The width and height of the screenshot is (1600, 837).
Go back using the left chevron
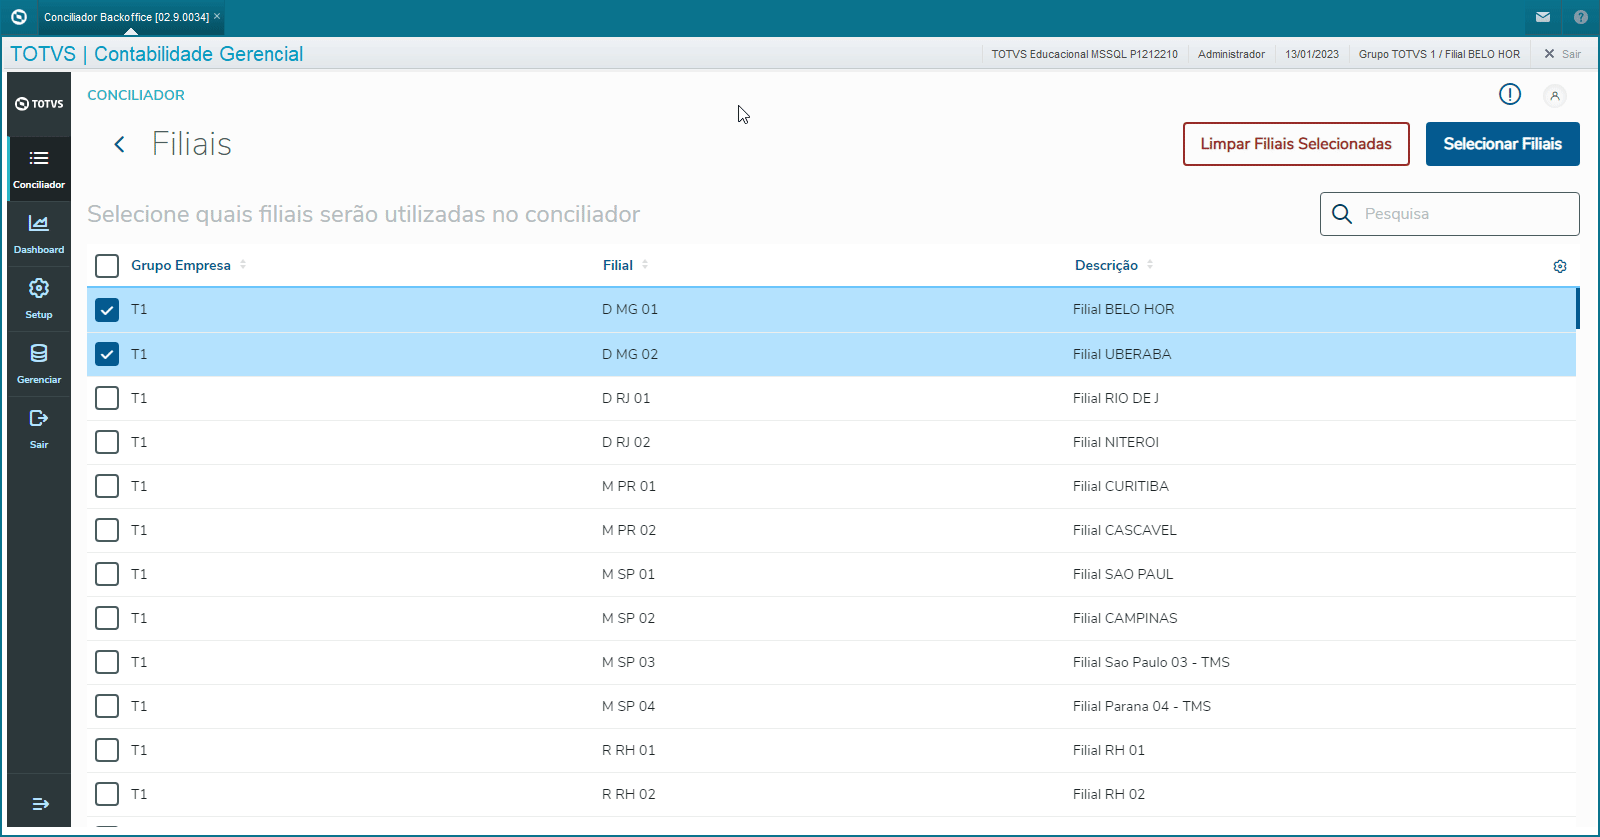tap(119, 145)
